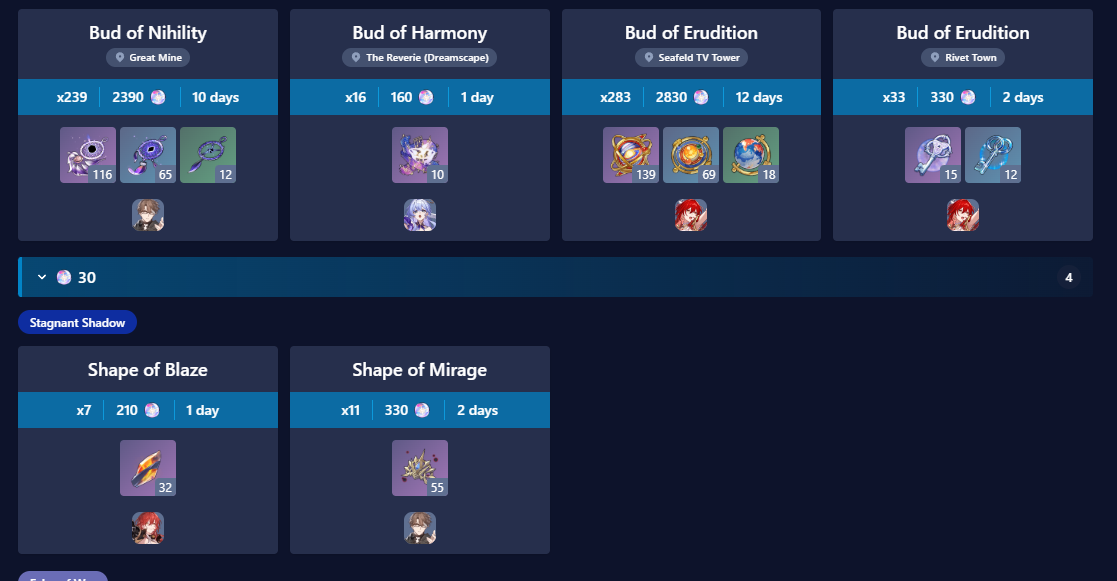Select the blue orb material showing 69

click(x=690, y=155)
